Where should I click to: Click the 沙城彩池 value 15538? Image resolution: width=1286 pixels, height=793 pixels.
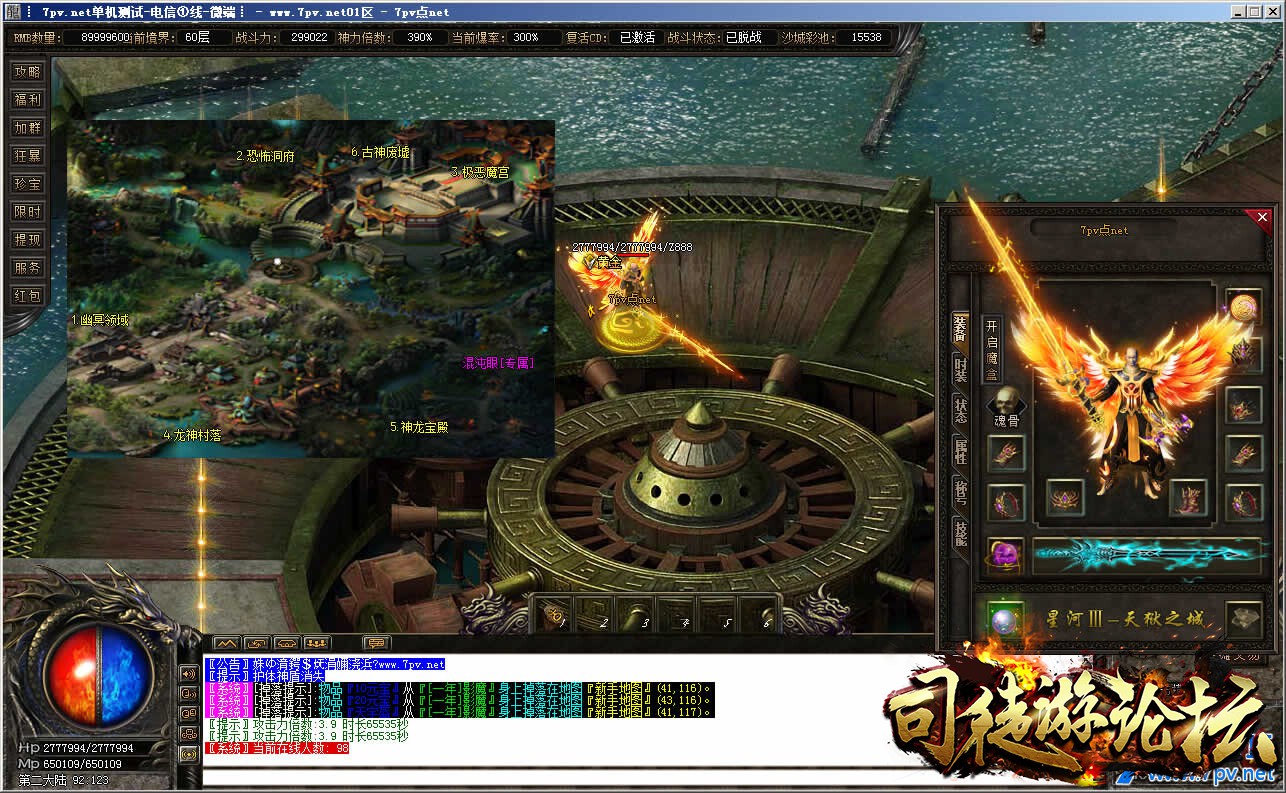pos(866,37)
